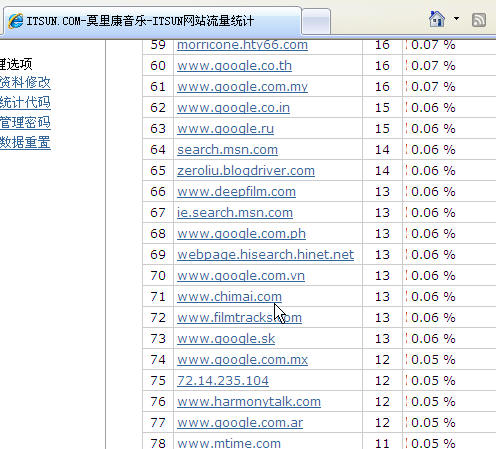This screenshot has width=496, height=449.
Task: Open a new blank tab
Action: point(316,22)
